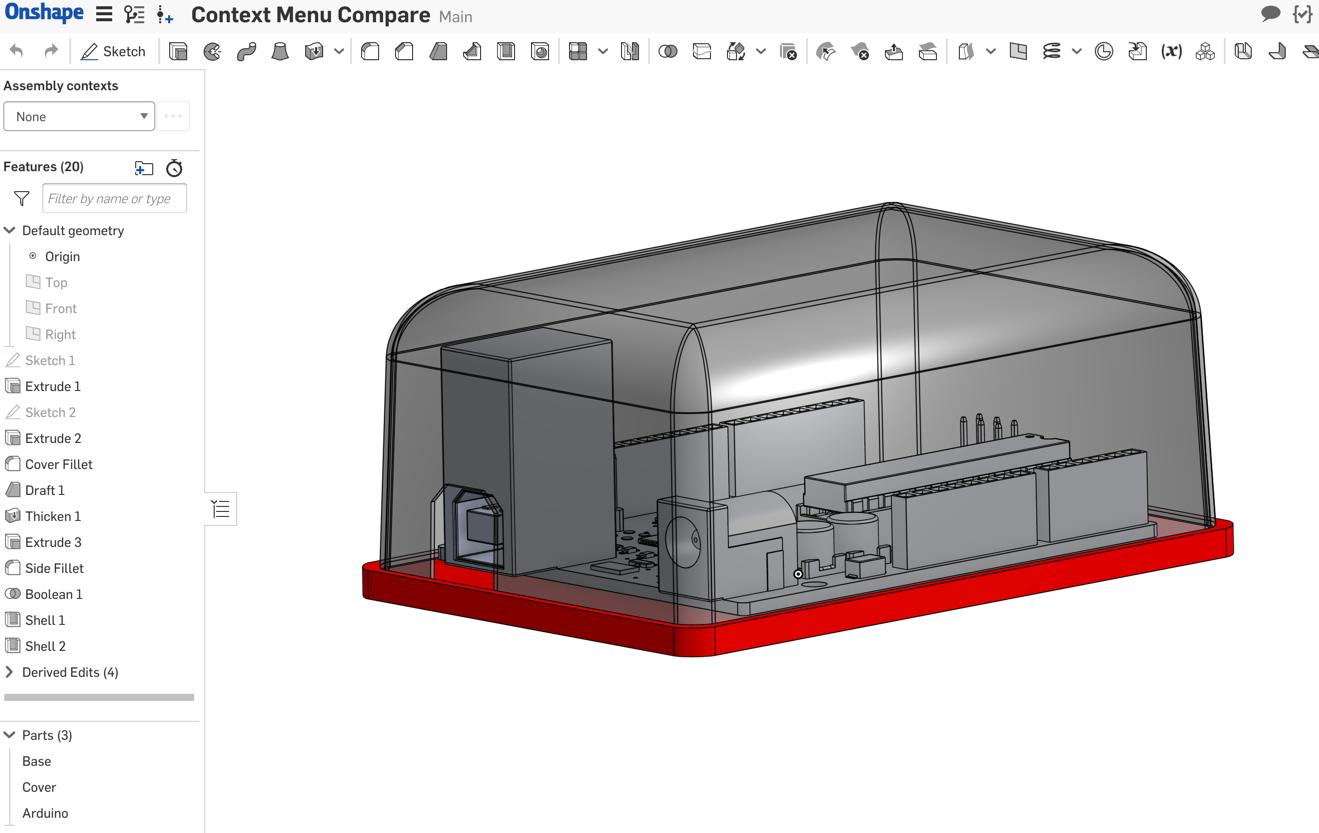Open the Boolean tool
The width and height of the screenshot is (1319, 833).
tap(668, 51)
